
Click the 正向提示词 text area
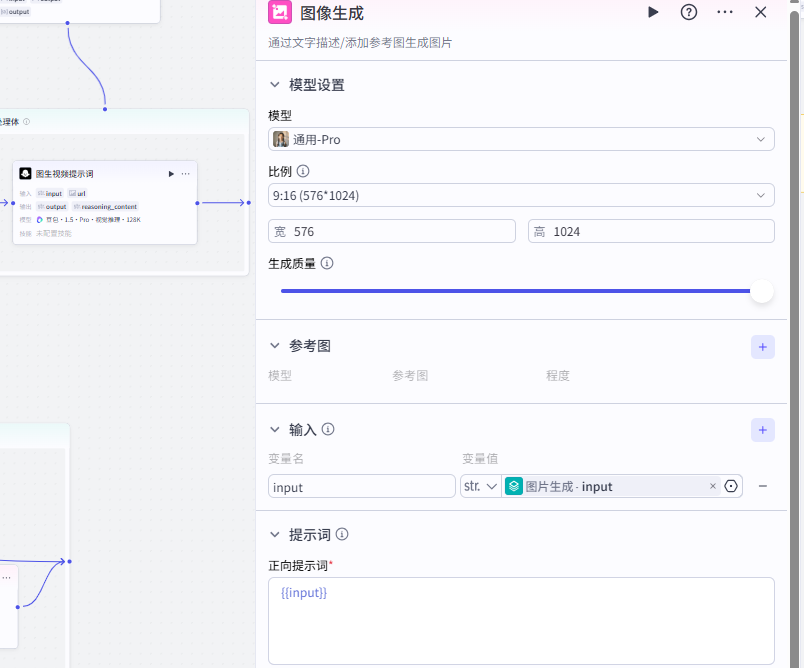coord(521,621)
